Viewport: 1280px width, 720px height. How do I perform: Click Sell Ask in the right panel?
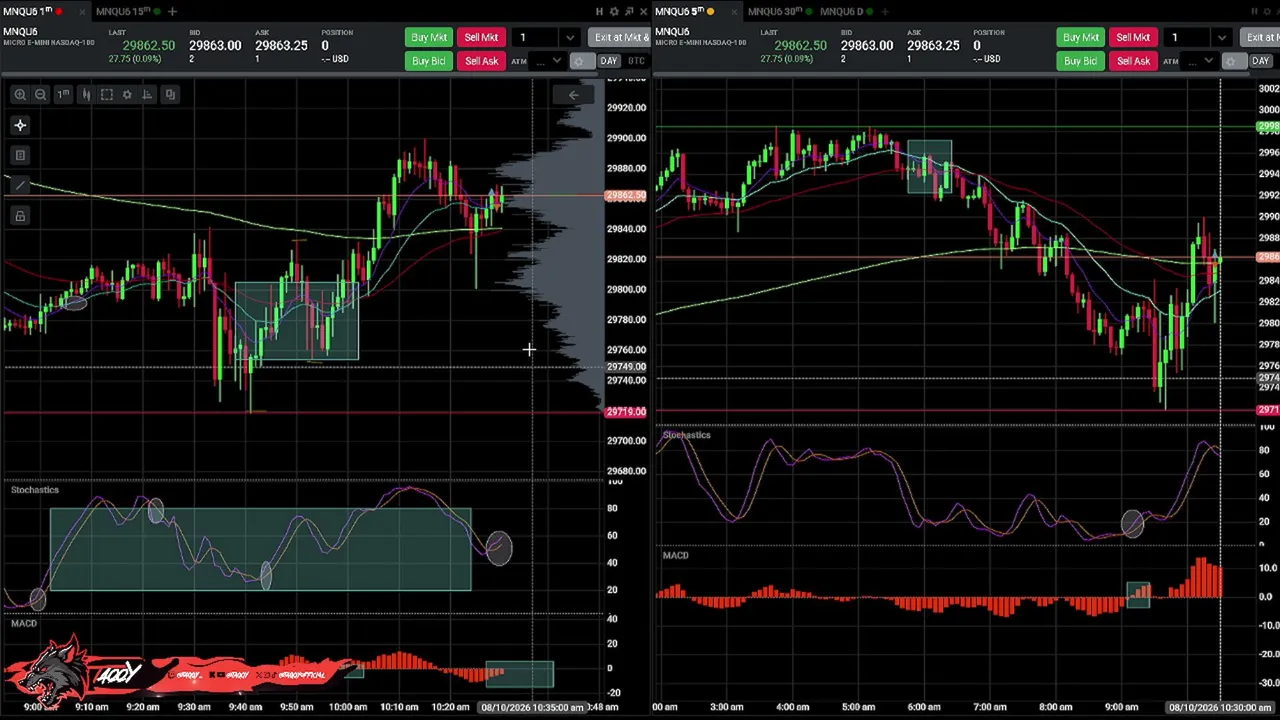coord(1133,61)
